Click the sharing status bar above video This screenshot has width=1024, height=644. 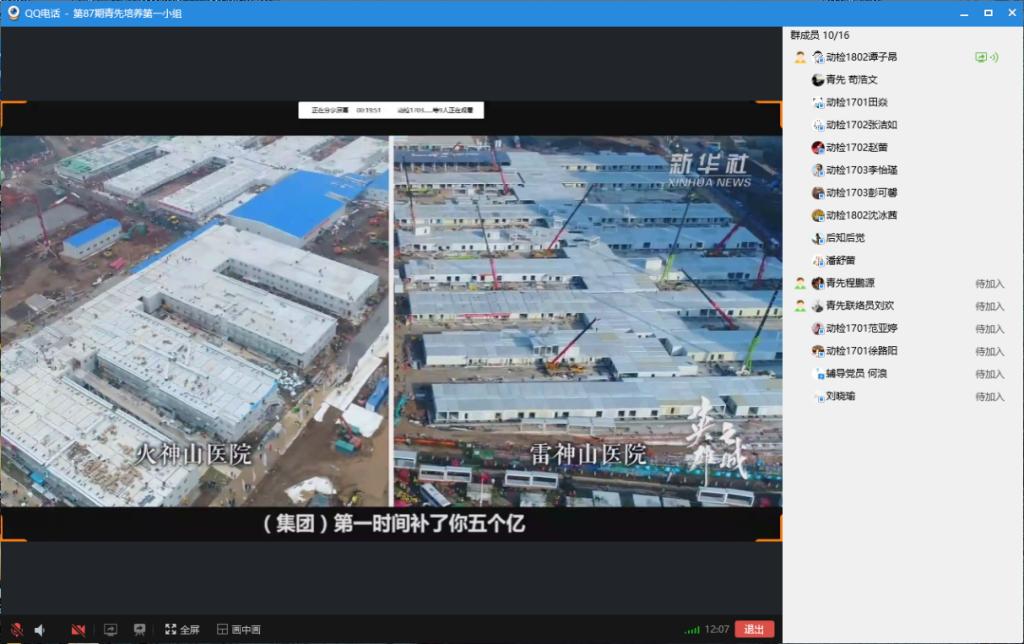tap(390, 111)
